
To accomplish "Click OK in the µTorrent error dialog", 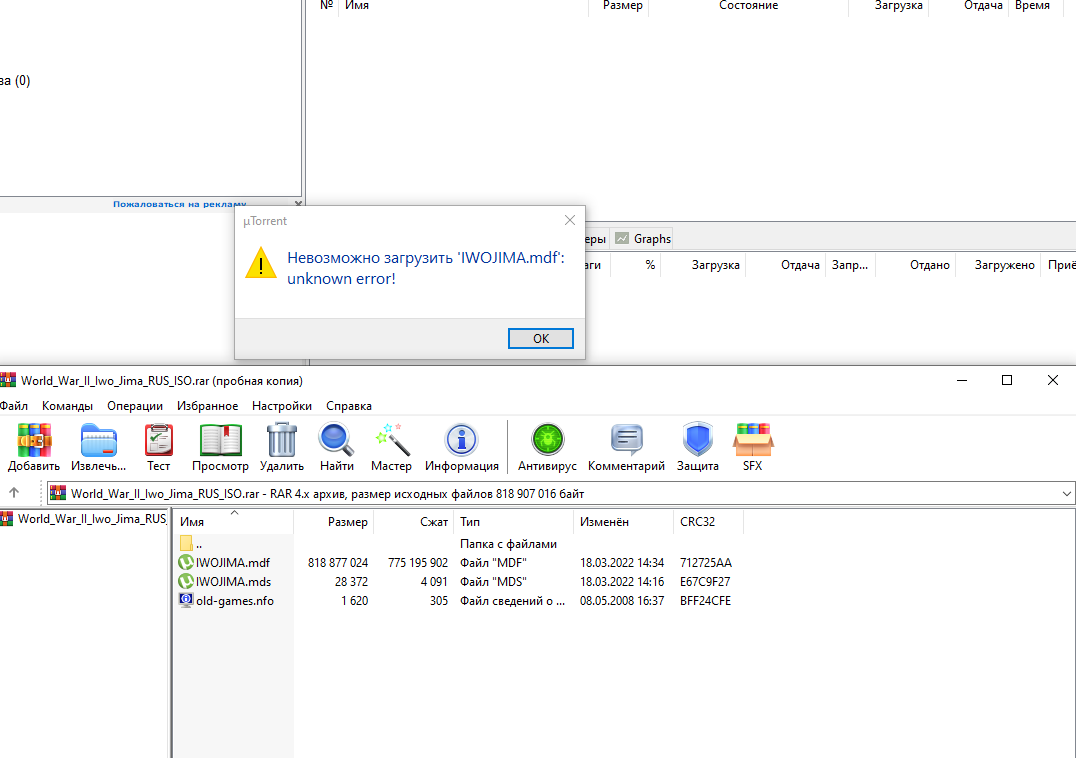I will coord(541,338).
